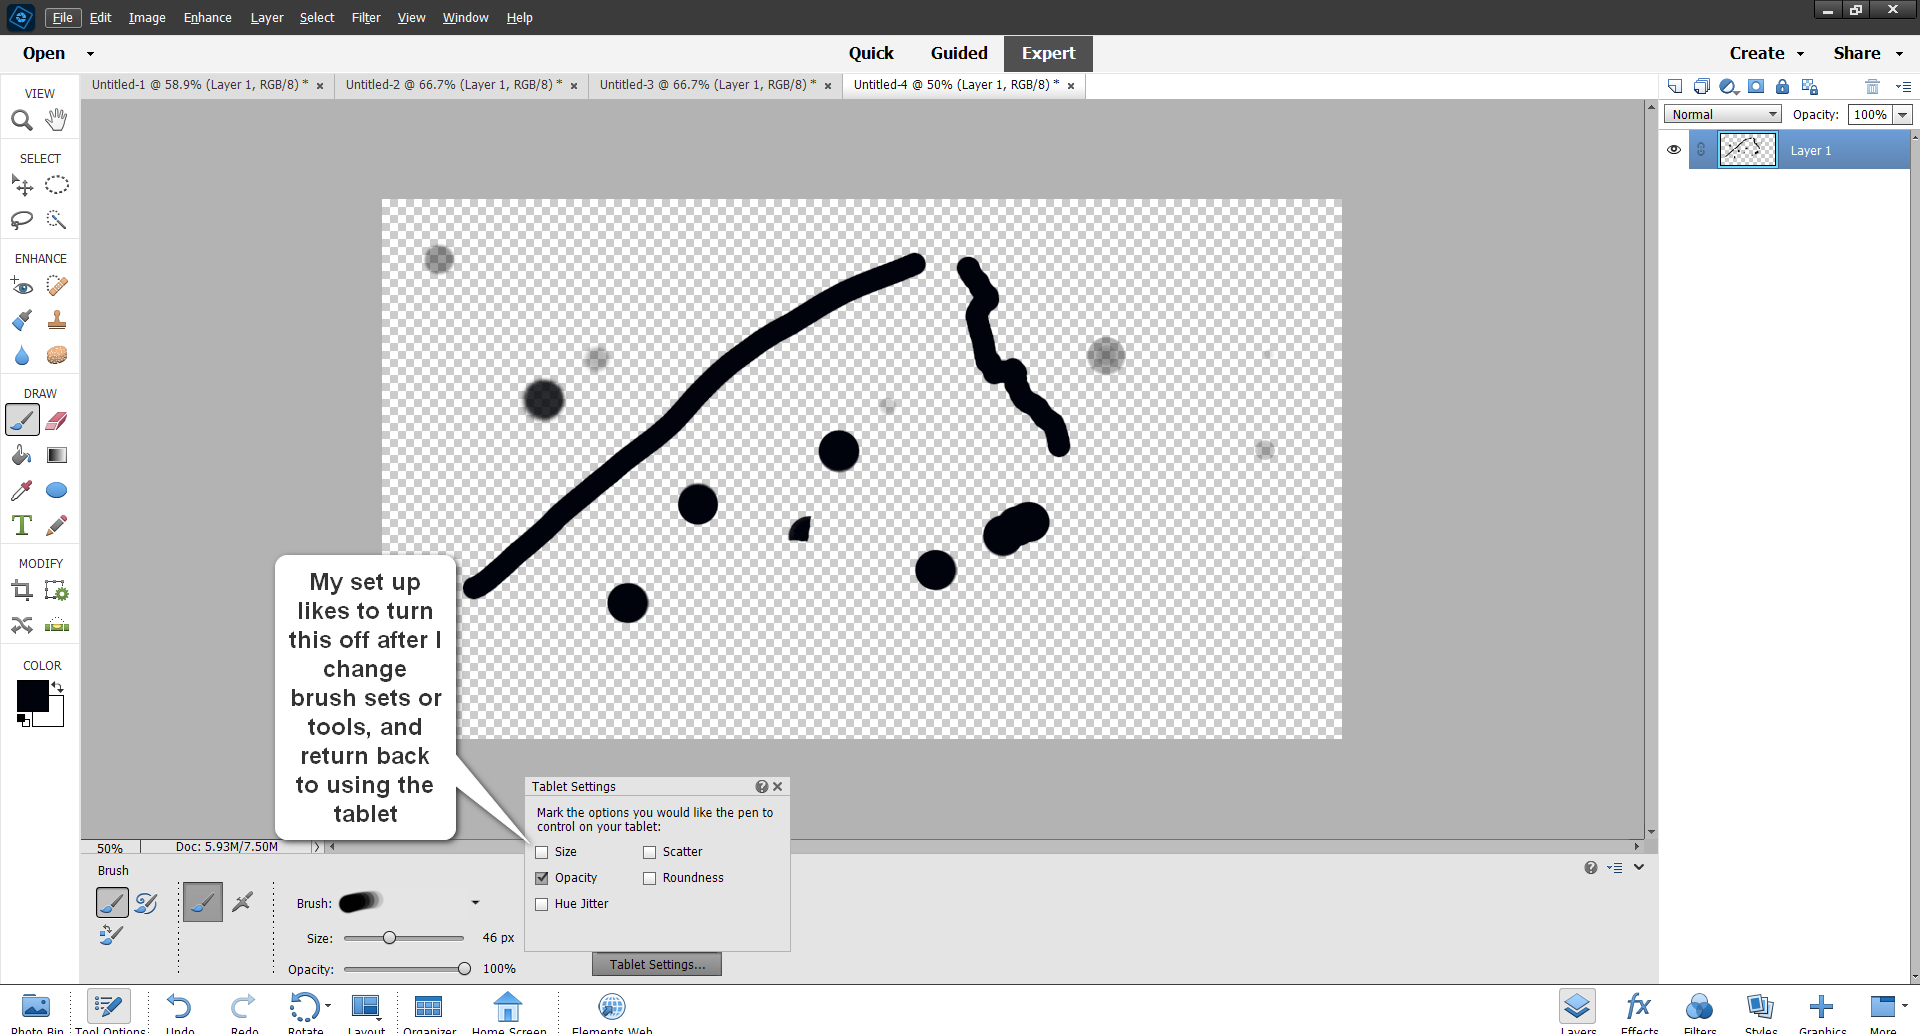Click the Share button
This screenshot has width=1920, height=1034.
[x=1859, y=53]
